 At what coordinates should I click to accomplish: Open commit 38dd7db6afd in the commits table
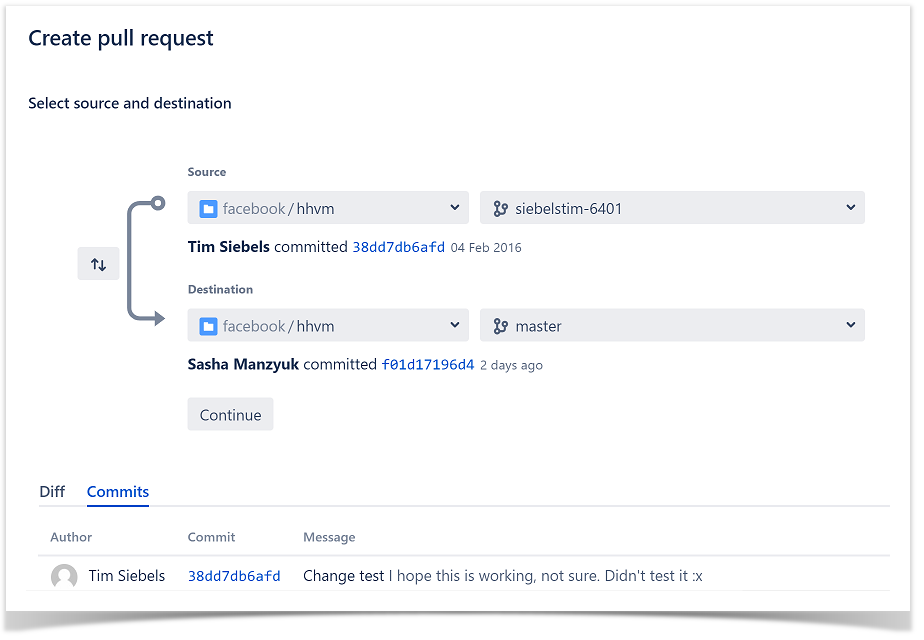click(234, 576)
